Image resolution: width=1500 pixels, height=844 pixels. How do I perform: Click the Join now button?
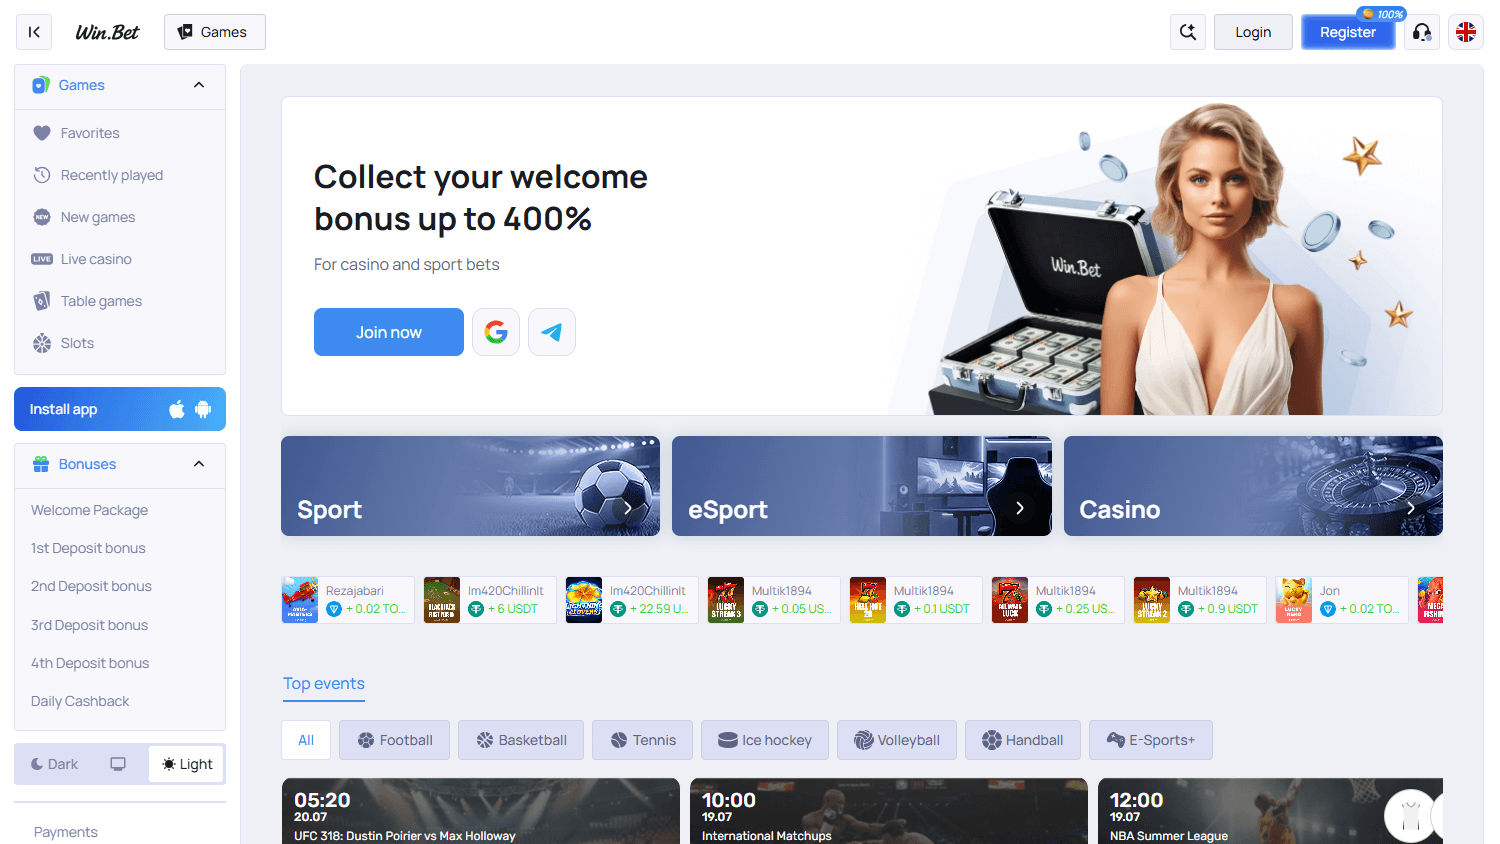coord(388,331)
